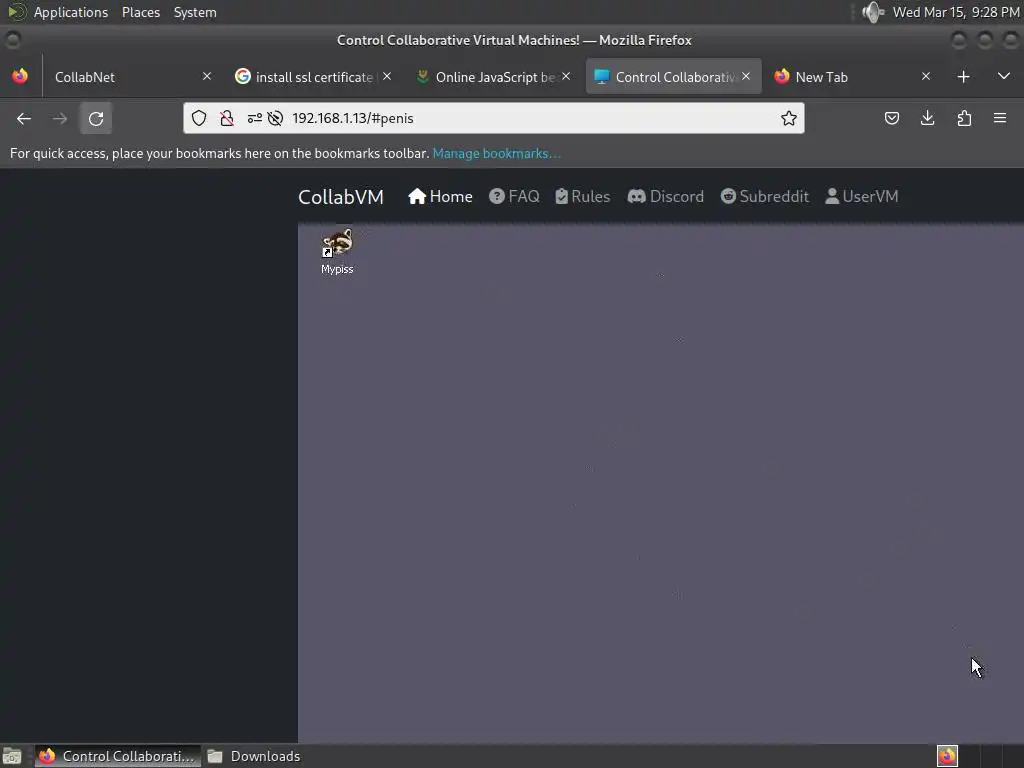This screenshot has width=1024, height=768.
Task: Select the Control Collaborative tab
Action: click(x=673, y=77)
